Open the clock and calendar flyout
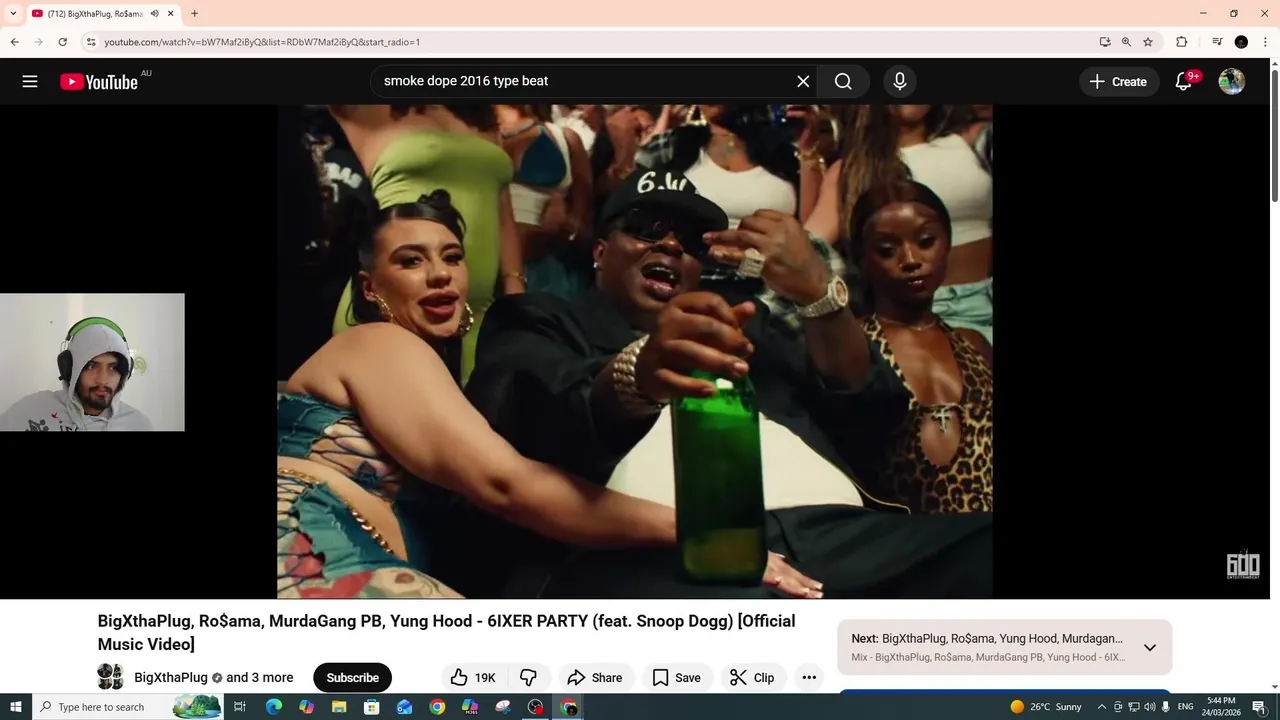 pyautogui.click(x=1221, y=707)
